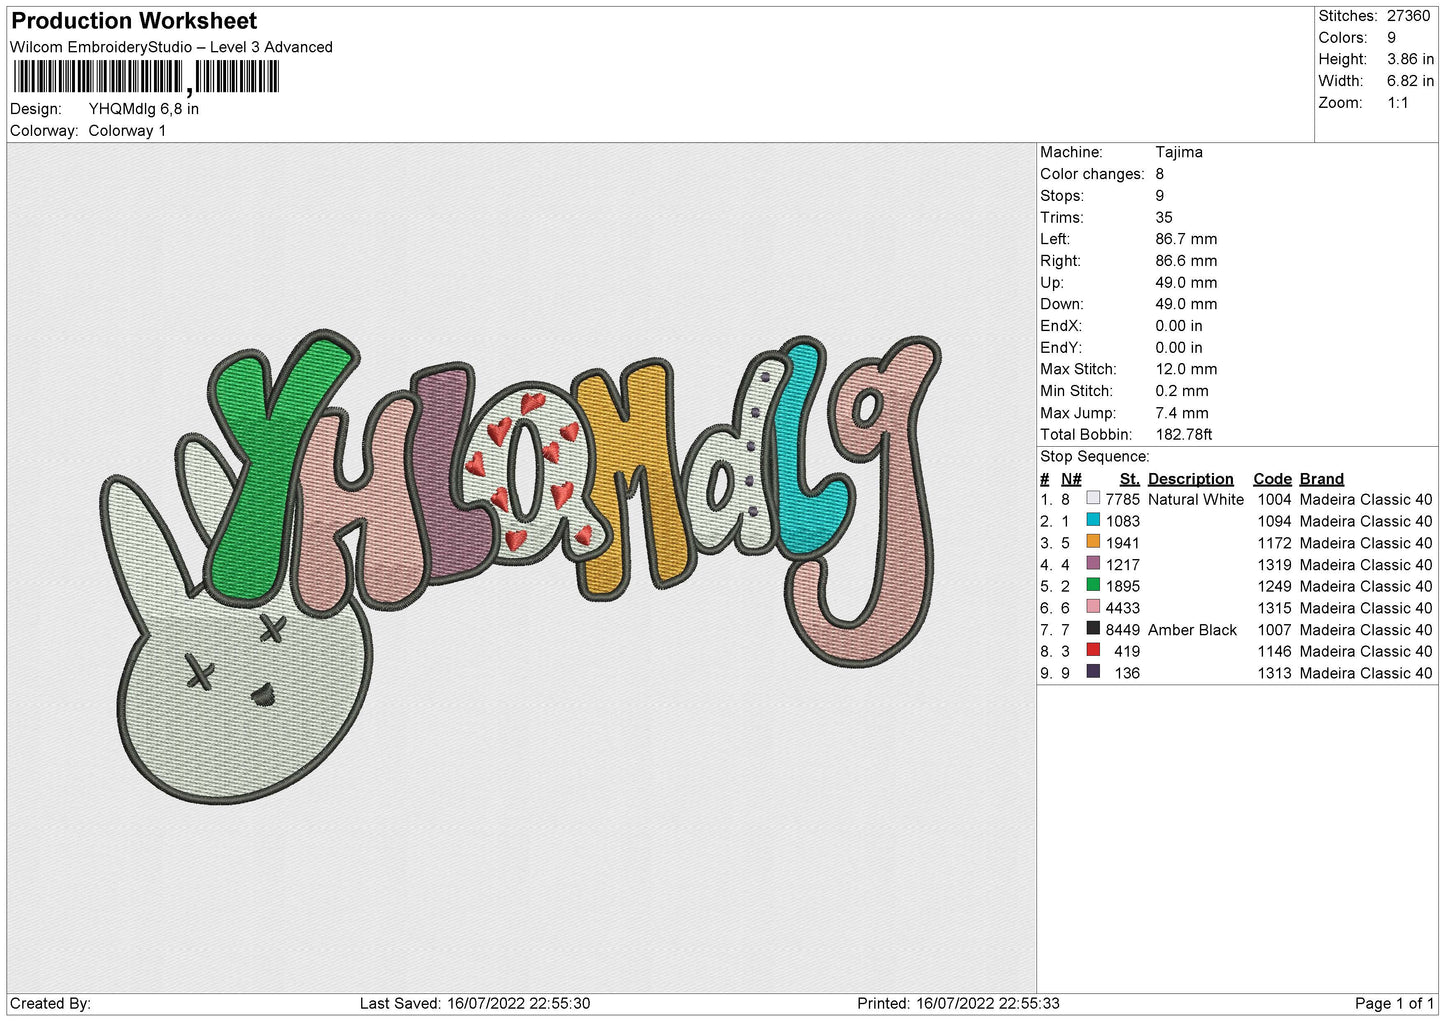This screenshot has height=1021, width=1445.
Task: Click the Total Bobbin value 182.78ft
Action: pos(1183,434)
